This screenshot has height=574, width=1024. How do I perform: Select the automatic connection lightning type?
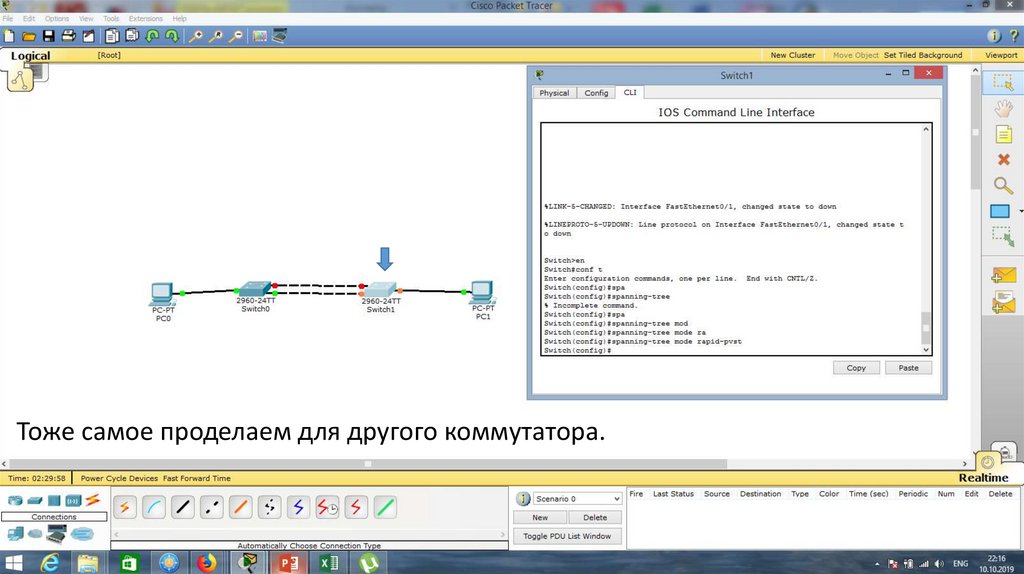pos(125,507)
